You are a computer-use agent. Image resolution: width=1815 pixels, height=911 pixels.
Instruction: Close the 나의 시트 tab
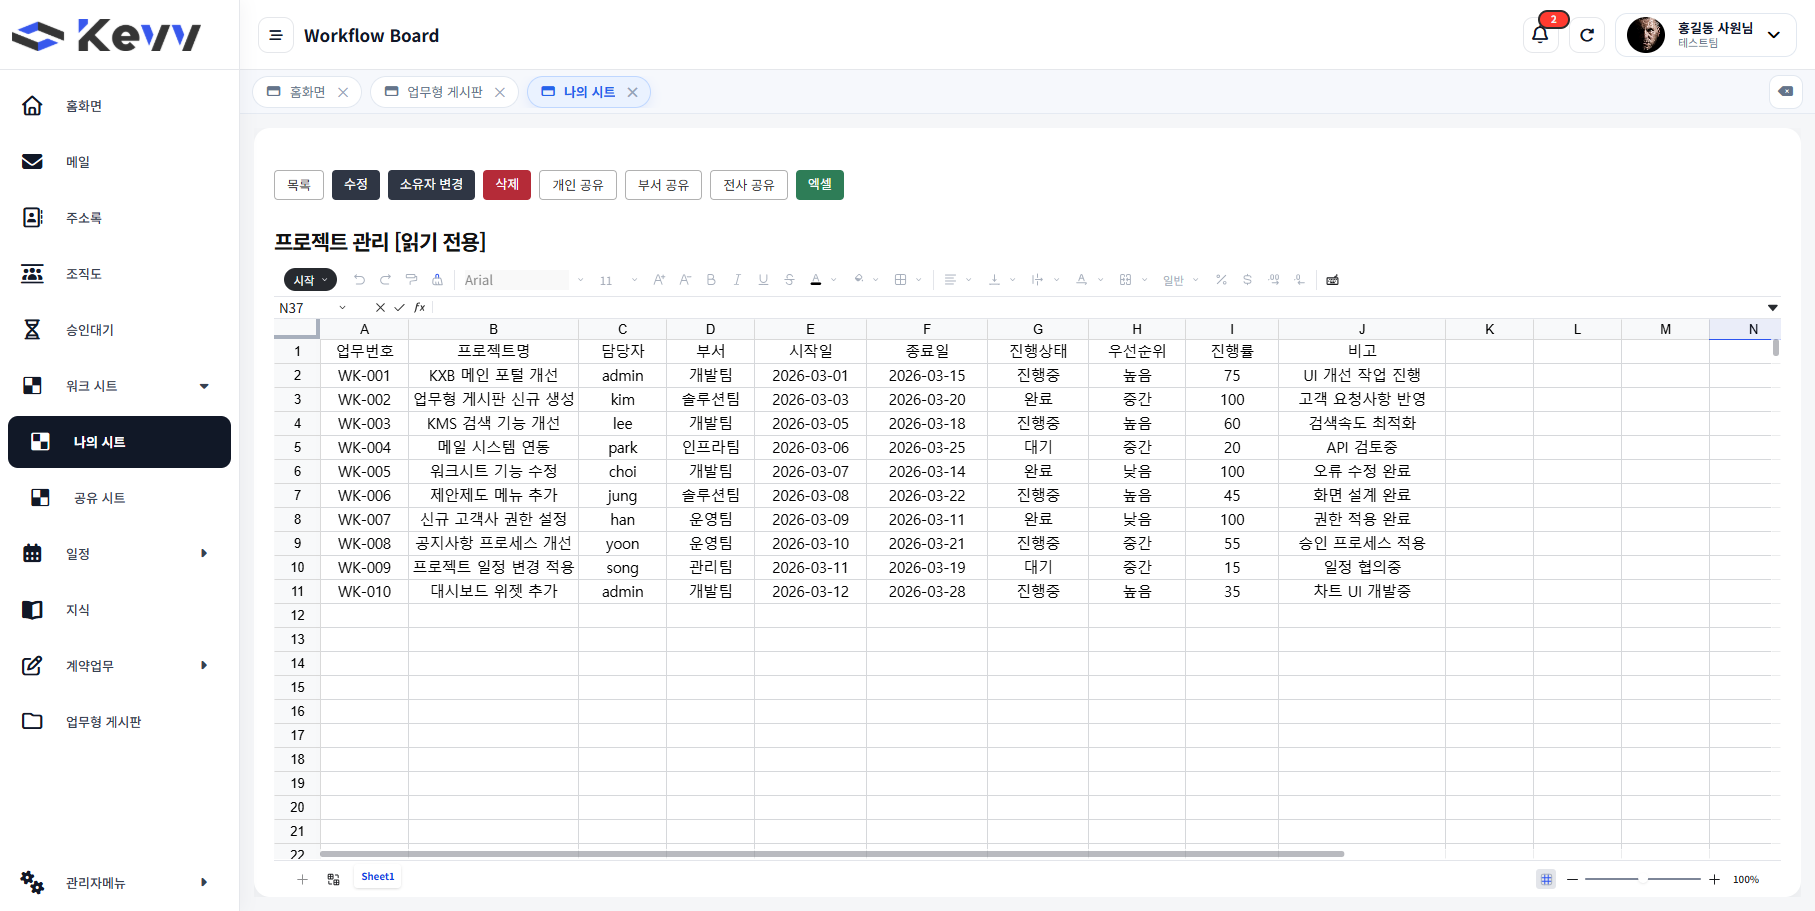click(632, 92)
